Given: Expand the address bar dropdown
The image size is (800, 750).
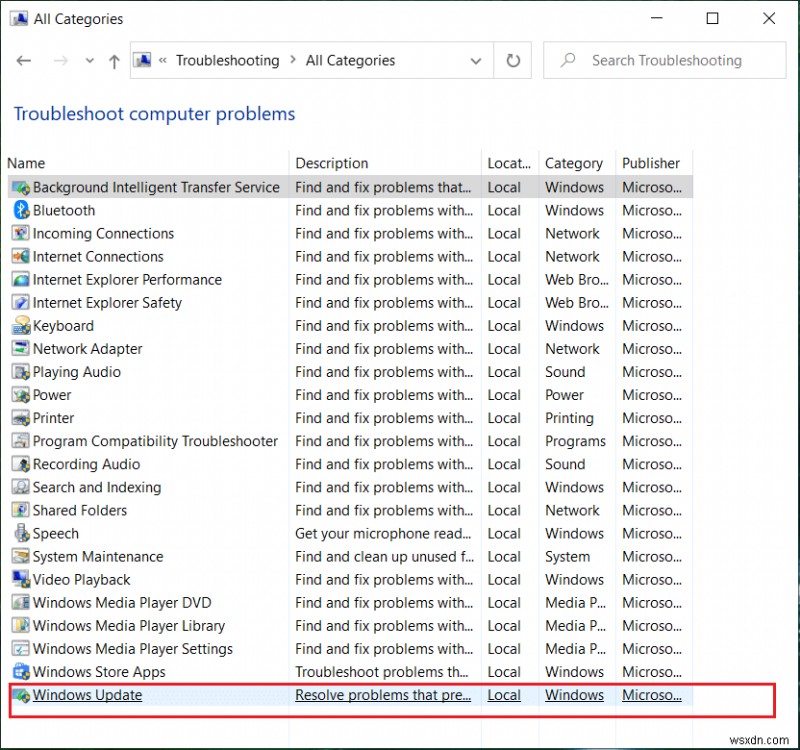Looking at the screenshot, I should click(476, 60).
